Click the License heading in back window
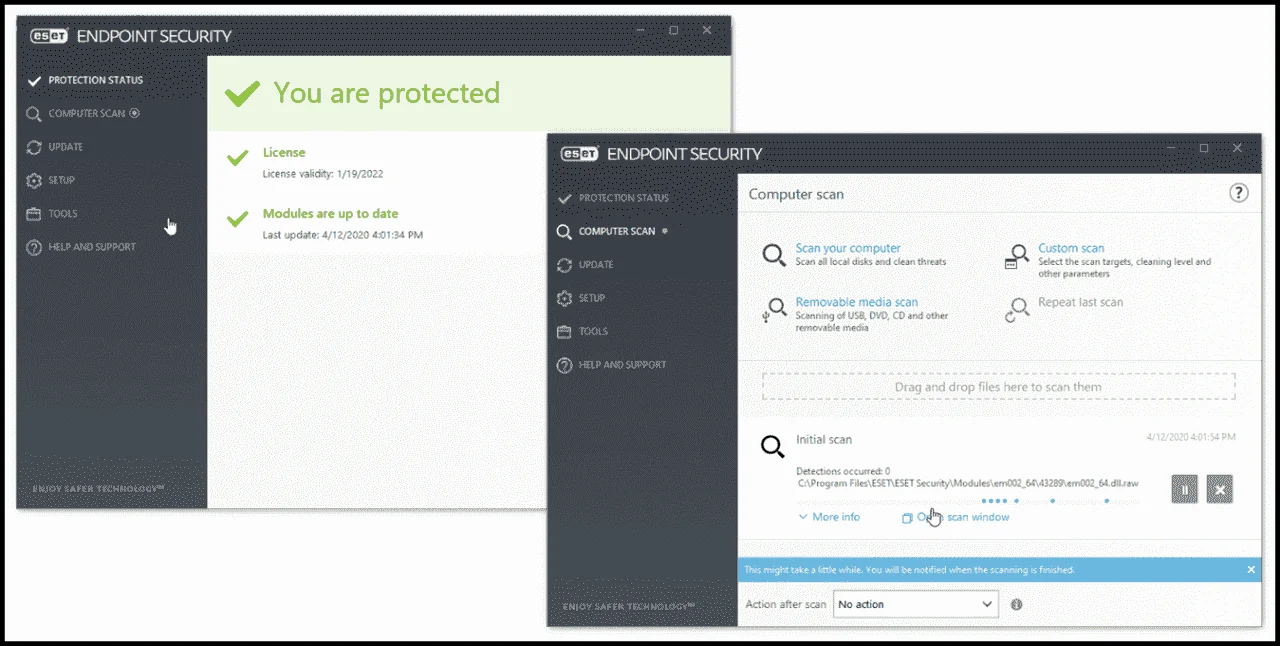Viewport: 1280px width, 646px height. pyautogui.click(x=284, y=153)
